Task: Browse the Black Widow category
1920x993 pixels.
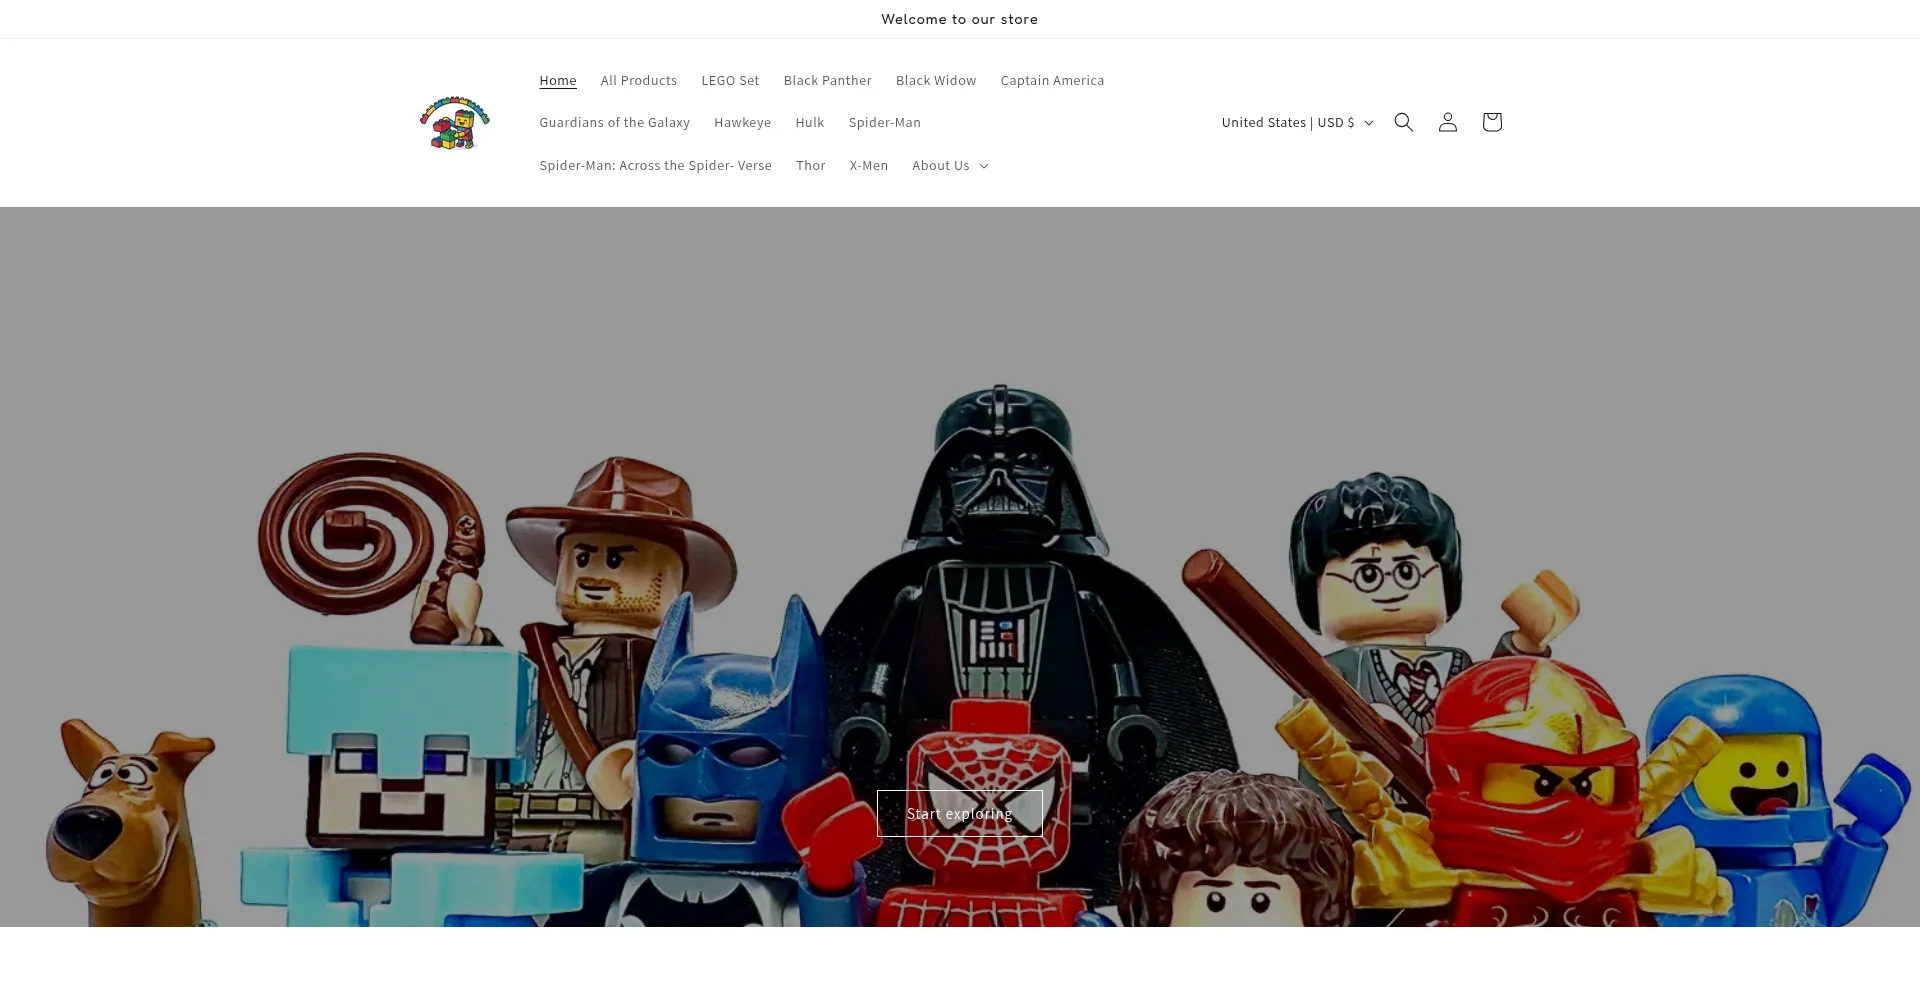Action: 936,80
